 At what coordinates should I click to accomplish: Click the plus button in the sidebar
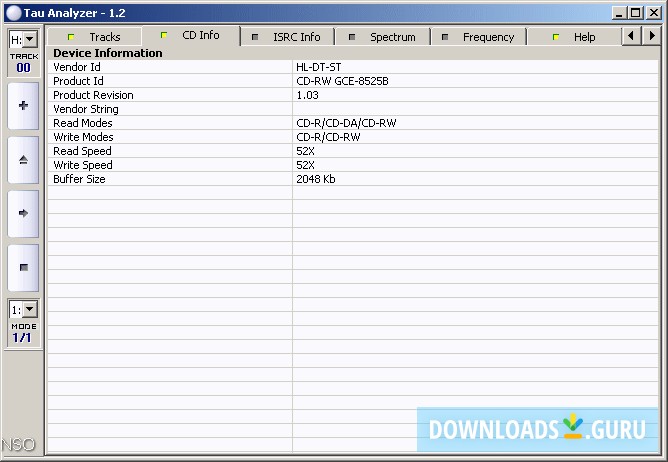pyautogui.click(x=23, y=106)
